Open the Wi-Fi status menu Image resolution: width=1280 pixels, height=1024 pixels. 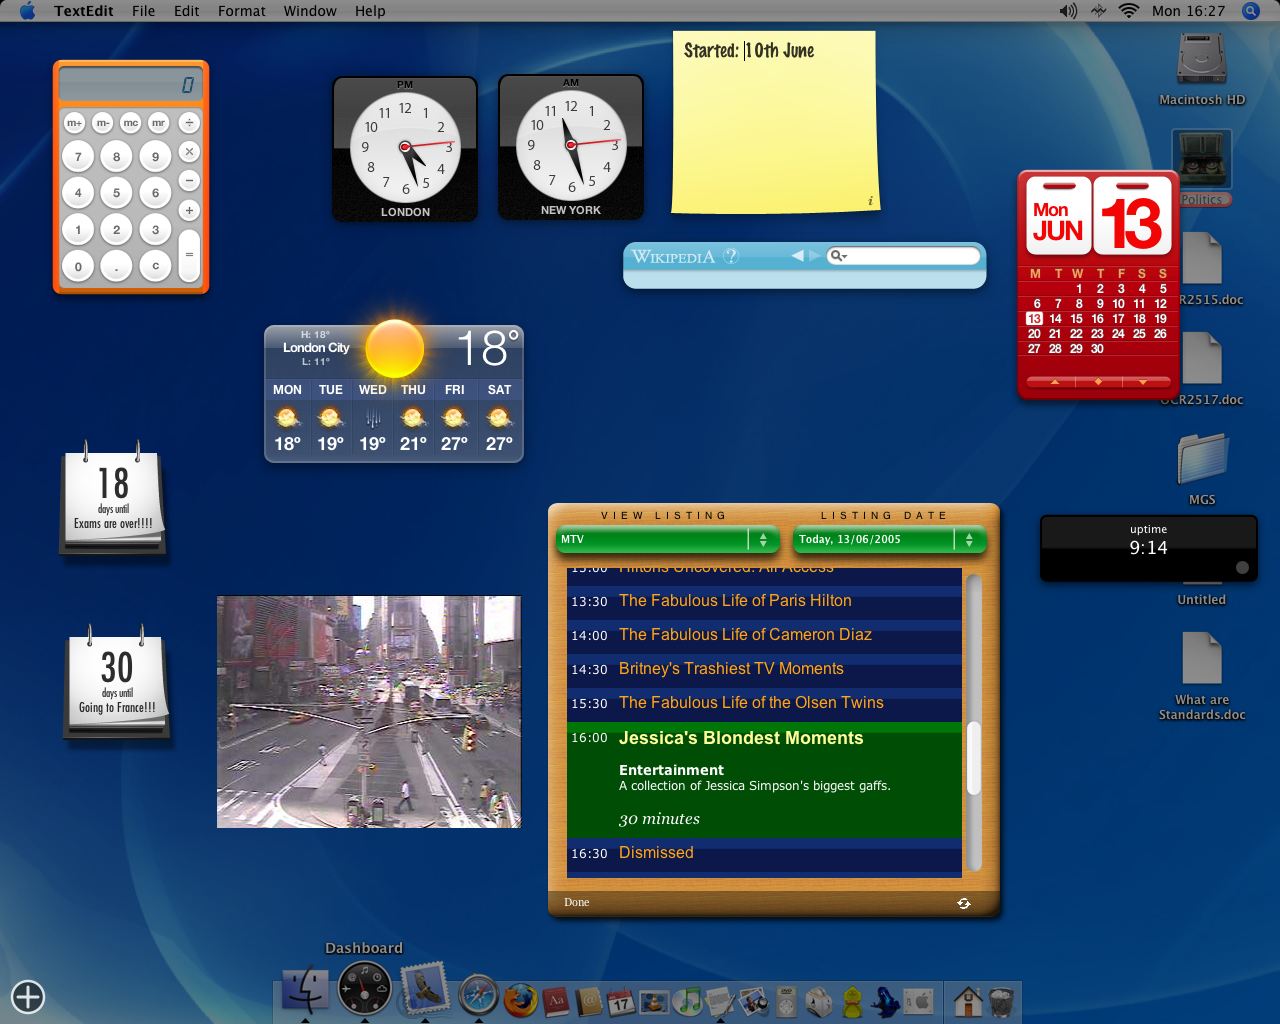(x=1129, y=11)
